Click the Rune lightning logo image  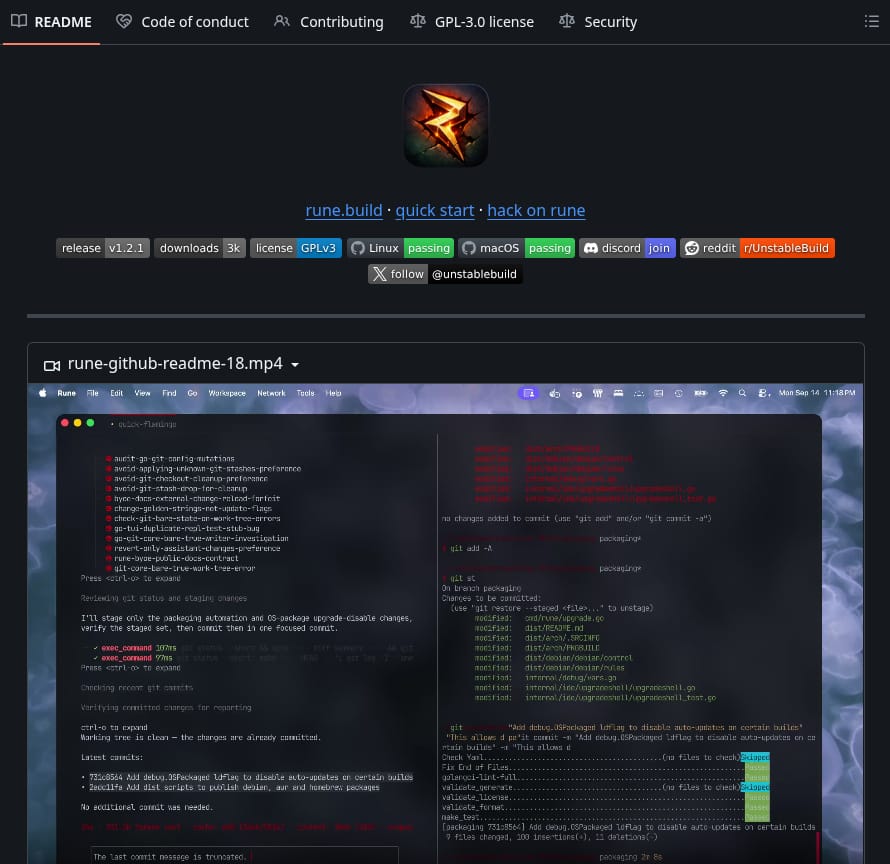coord(446,125)
